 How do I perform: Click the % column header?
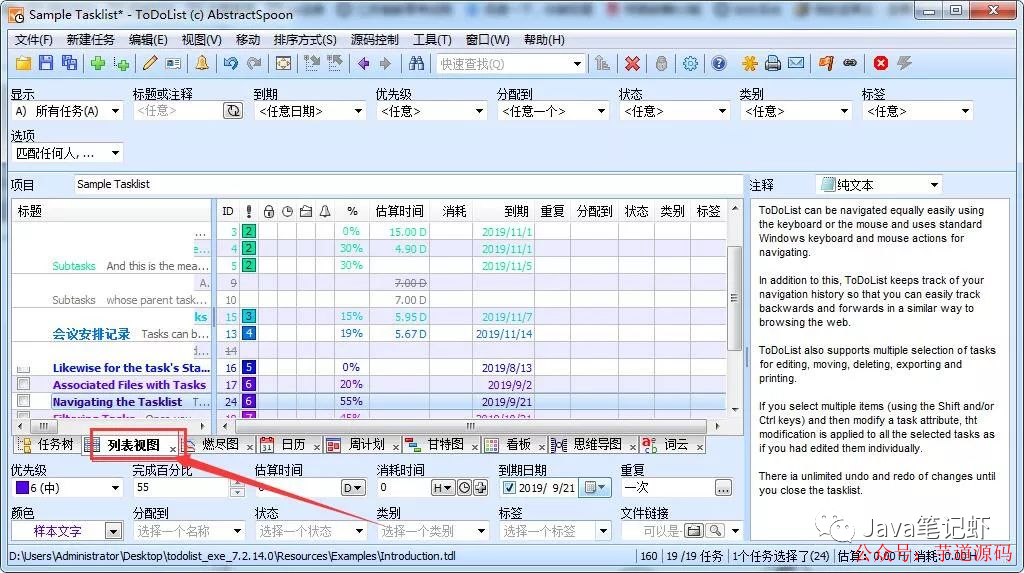[x=352, y=211]
